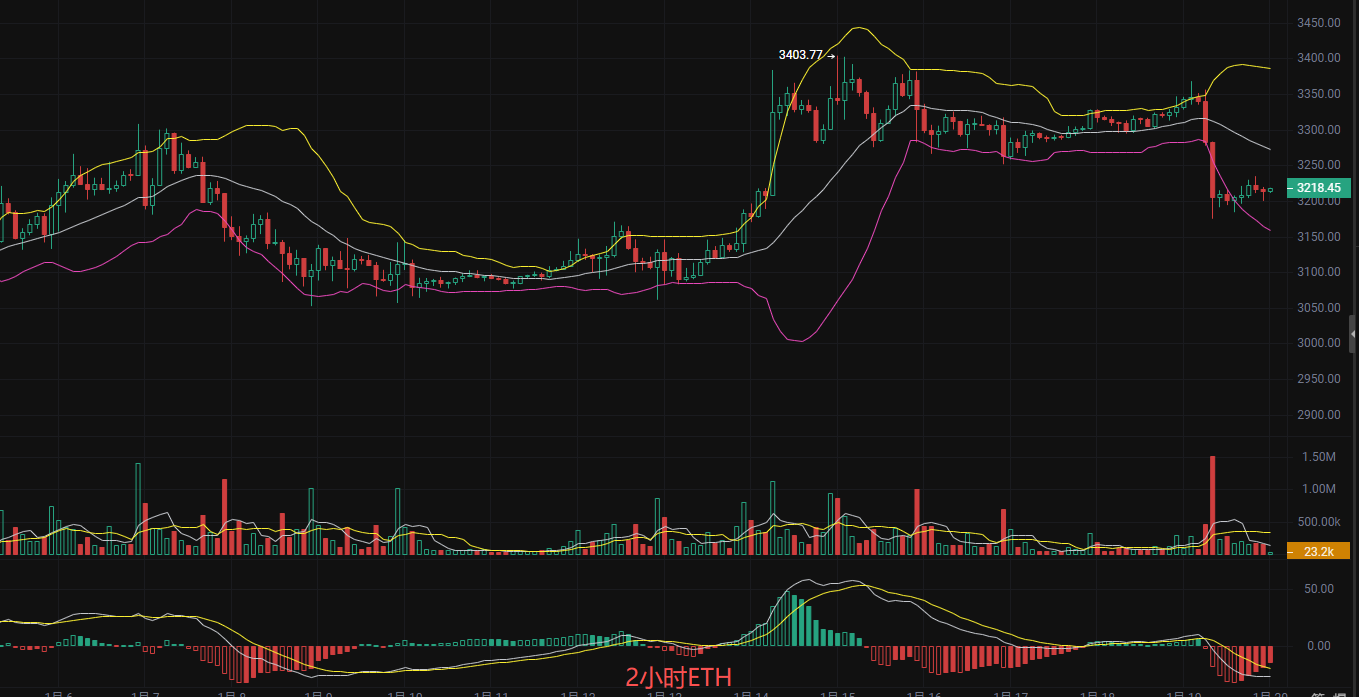
Task: Select the 3100.00 price axis label
Action: pos(1317,272)
